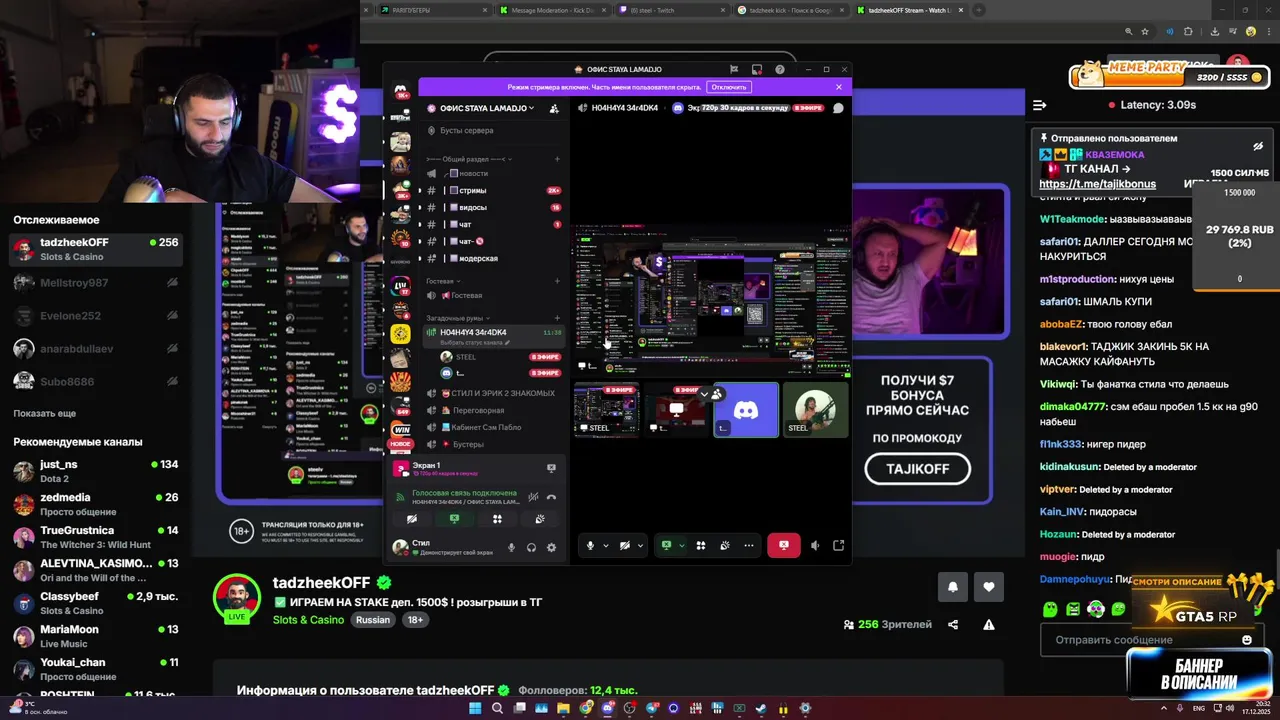The width and height of the screenshot is (1280, 720).
Task: Toggle microphone in call control bar
Action: point(590,545)
